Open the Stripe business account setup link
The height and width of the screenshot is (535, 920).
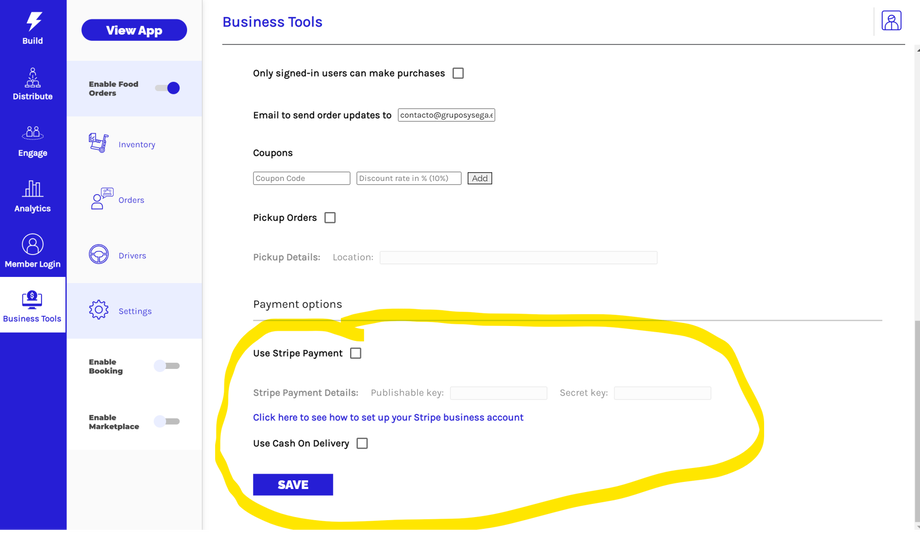[388, 417]
